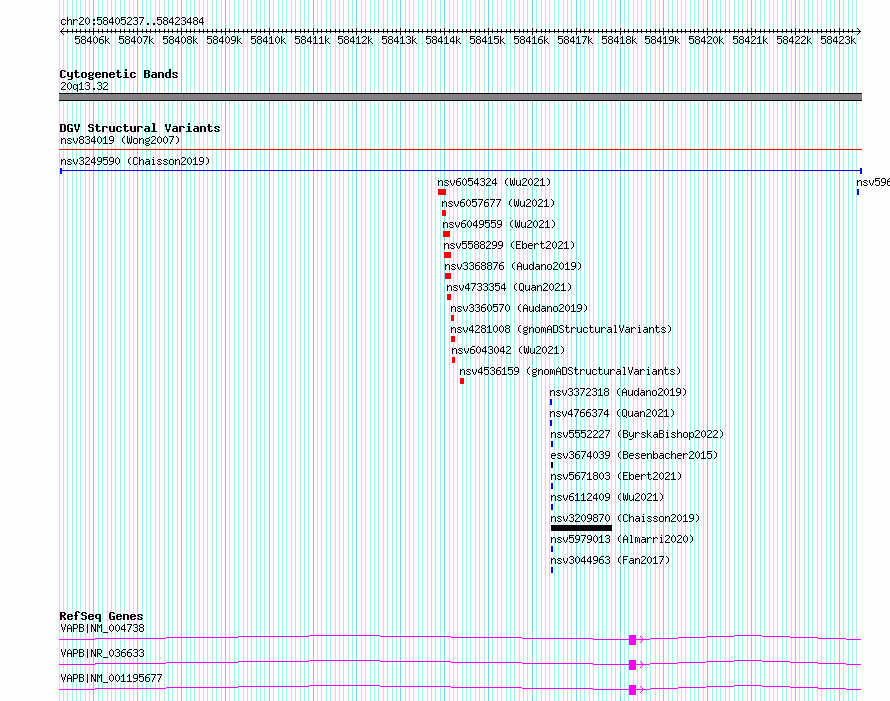Viewport: 890px width, 701px height.
Task: Click the 58419k ruler tick label
Action: tap(662, 40)
